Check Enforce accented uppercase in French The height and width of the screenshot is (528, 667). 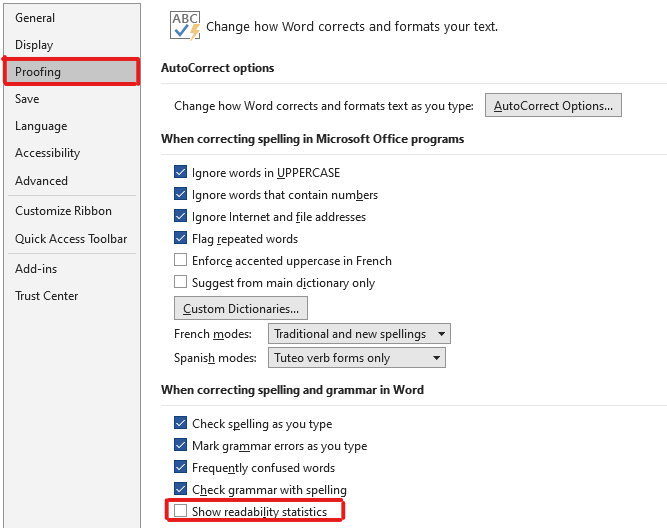click(x=180, y=260)
